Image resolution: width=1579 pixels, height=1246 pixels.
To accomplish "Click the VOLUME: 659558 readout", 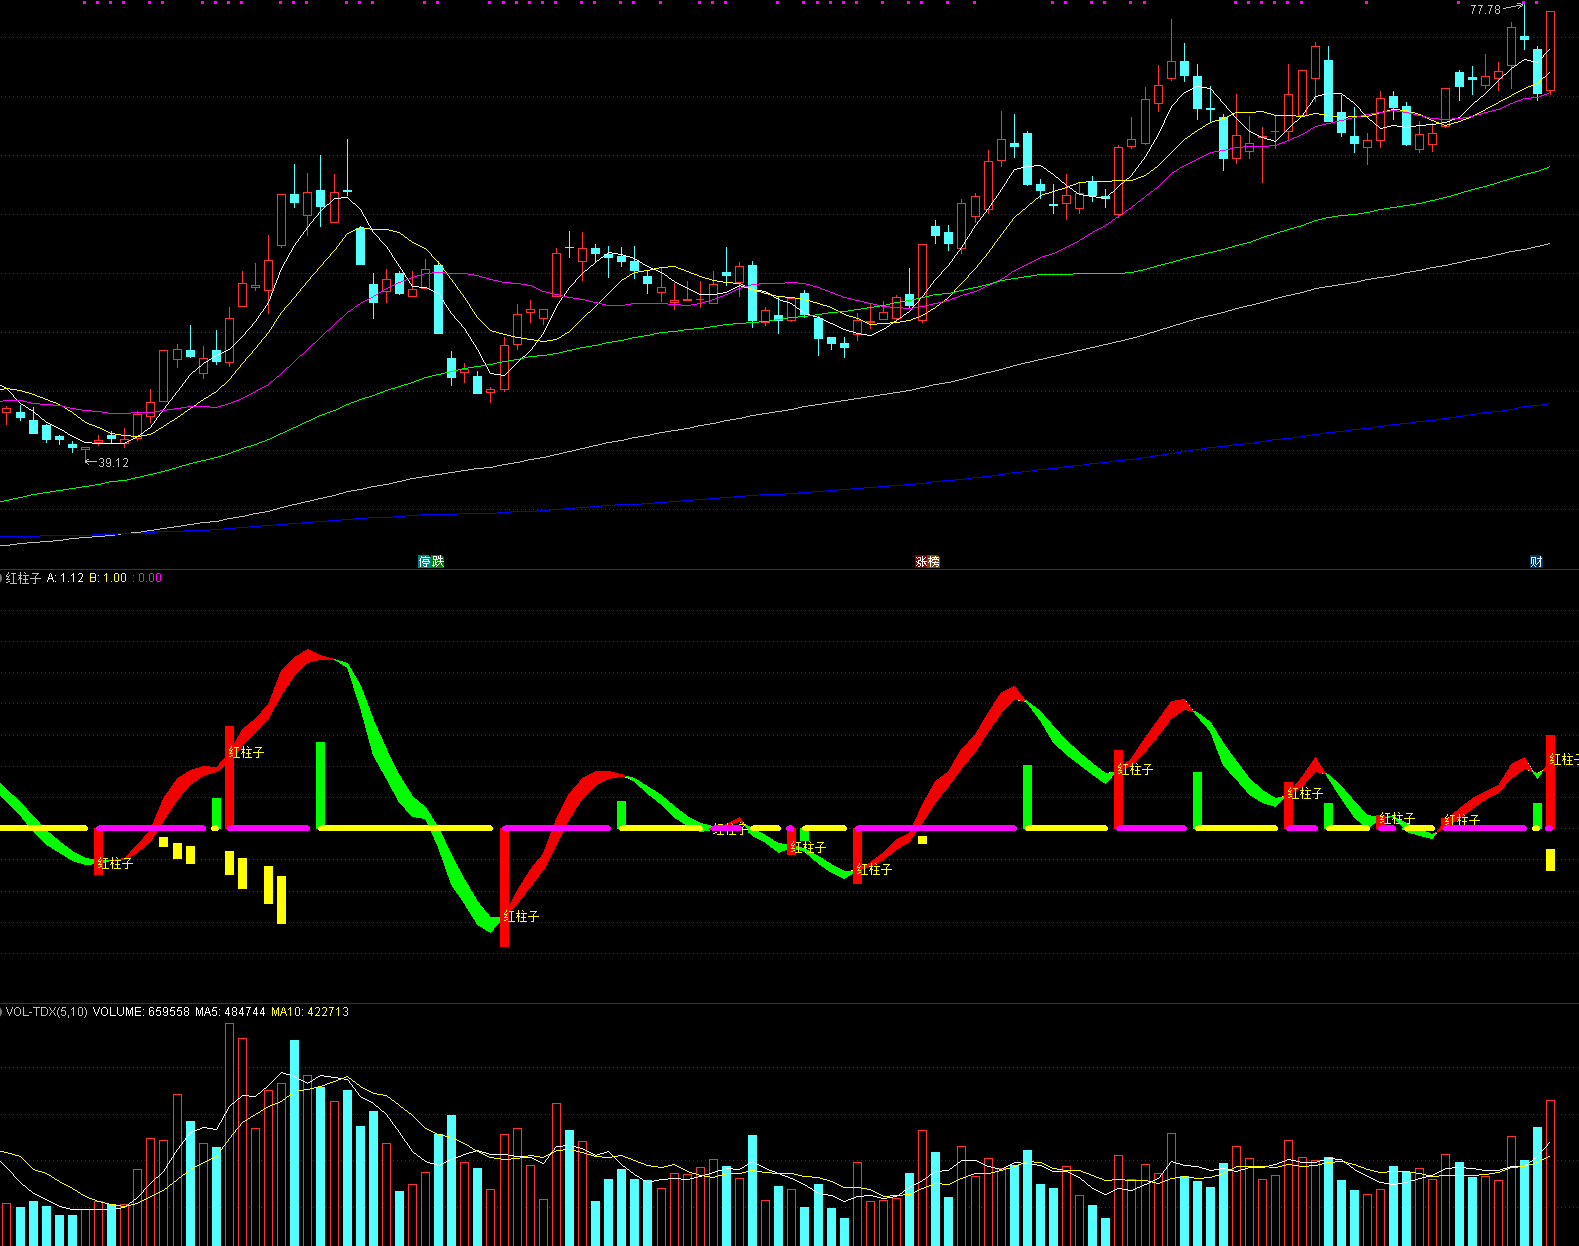I will tap(141, 1012).
